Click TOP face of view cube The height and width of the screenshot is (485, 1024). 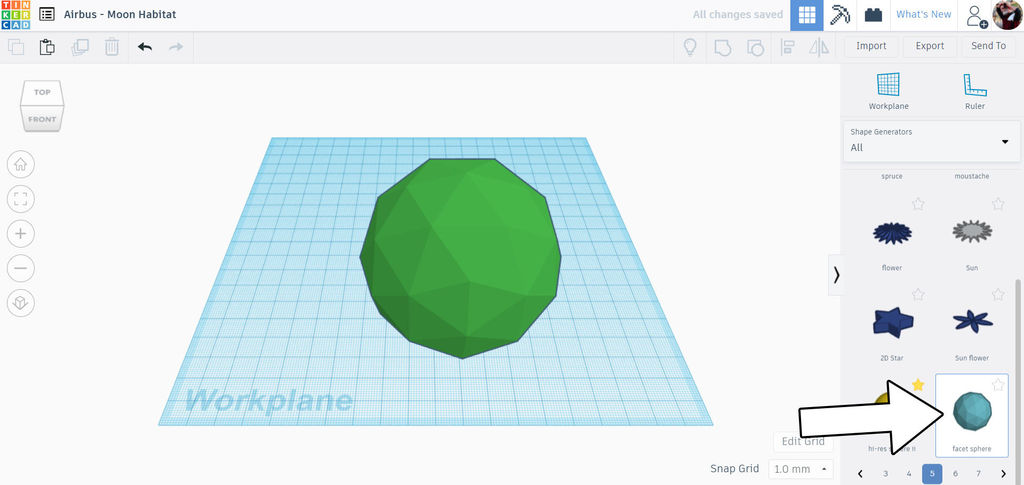42,93
